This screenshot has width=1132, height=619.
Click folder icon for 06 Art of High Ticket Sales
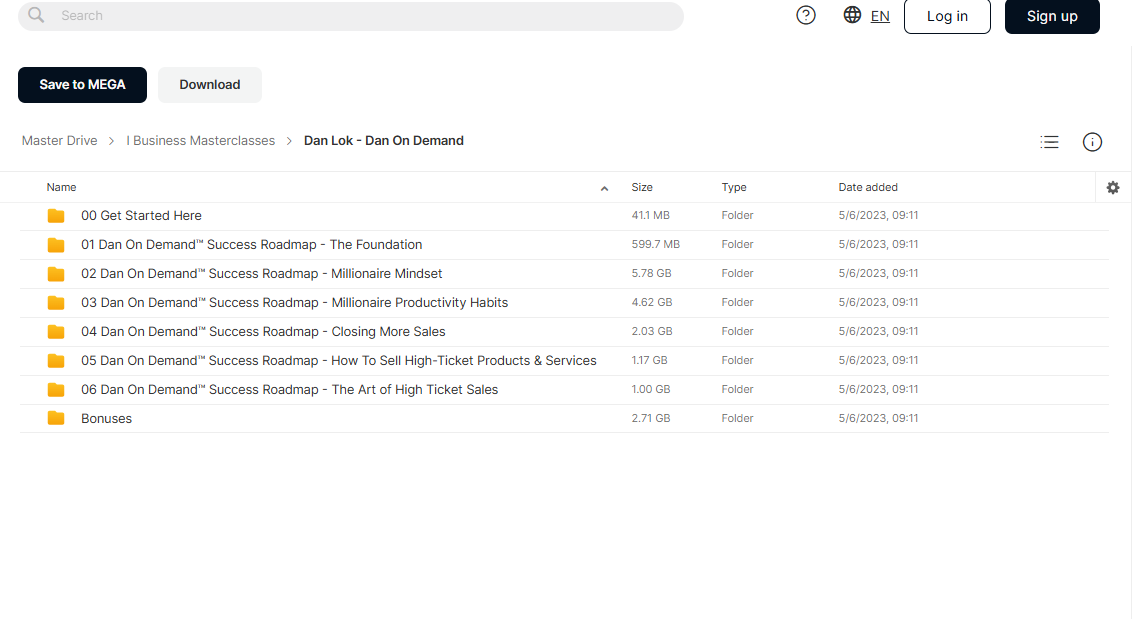(56, 389)
